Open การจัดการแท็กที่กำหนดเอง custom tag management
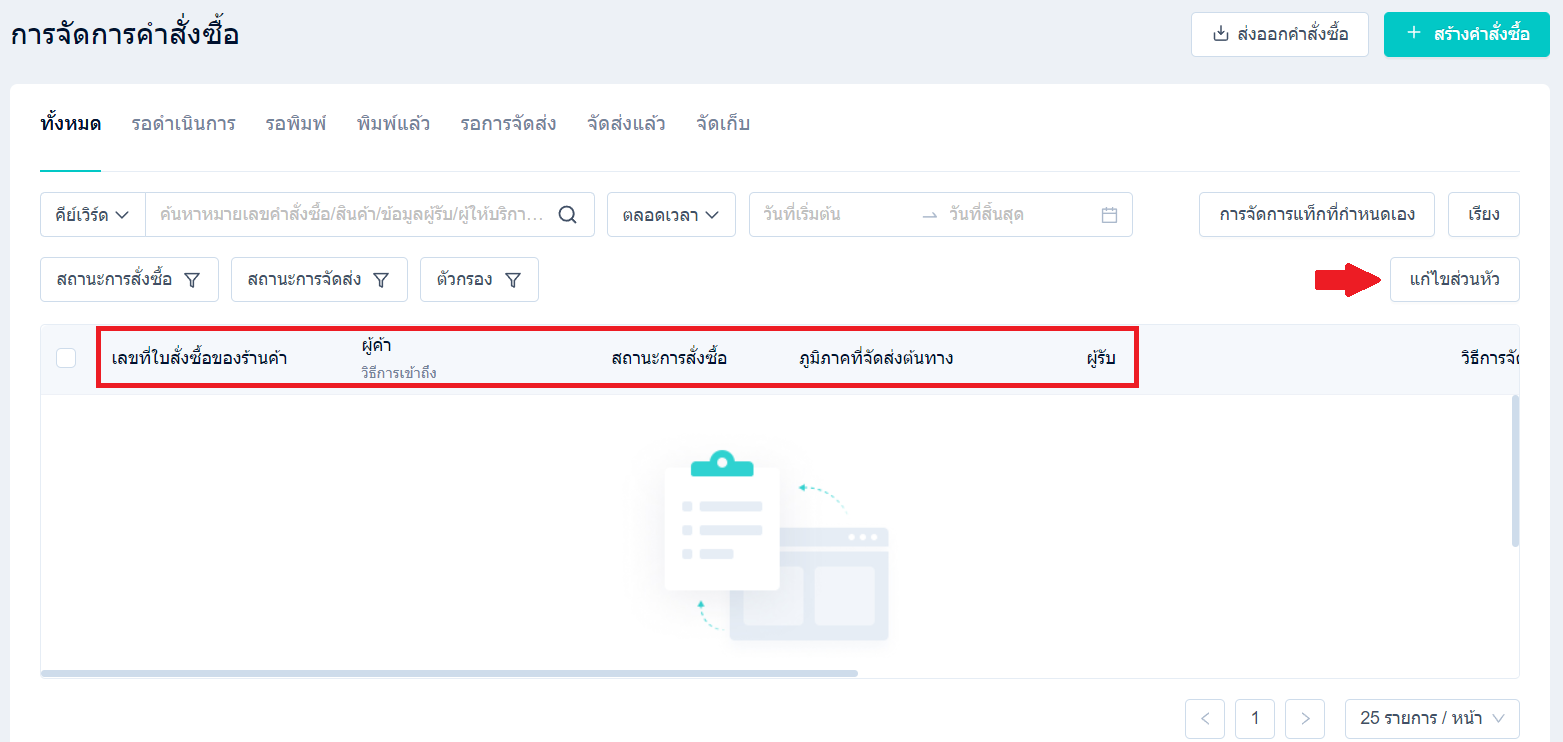The height and width of the screenshot is (742, 1563). (1317, 215)
